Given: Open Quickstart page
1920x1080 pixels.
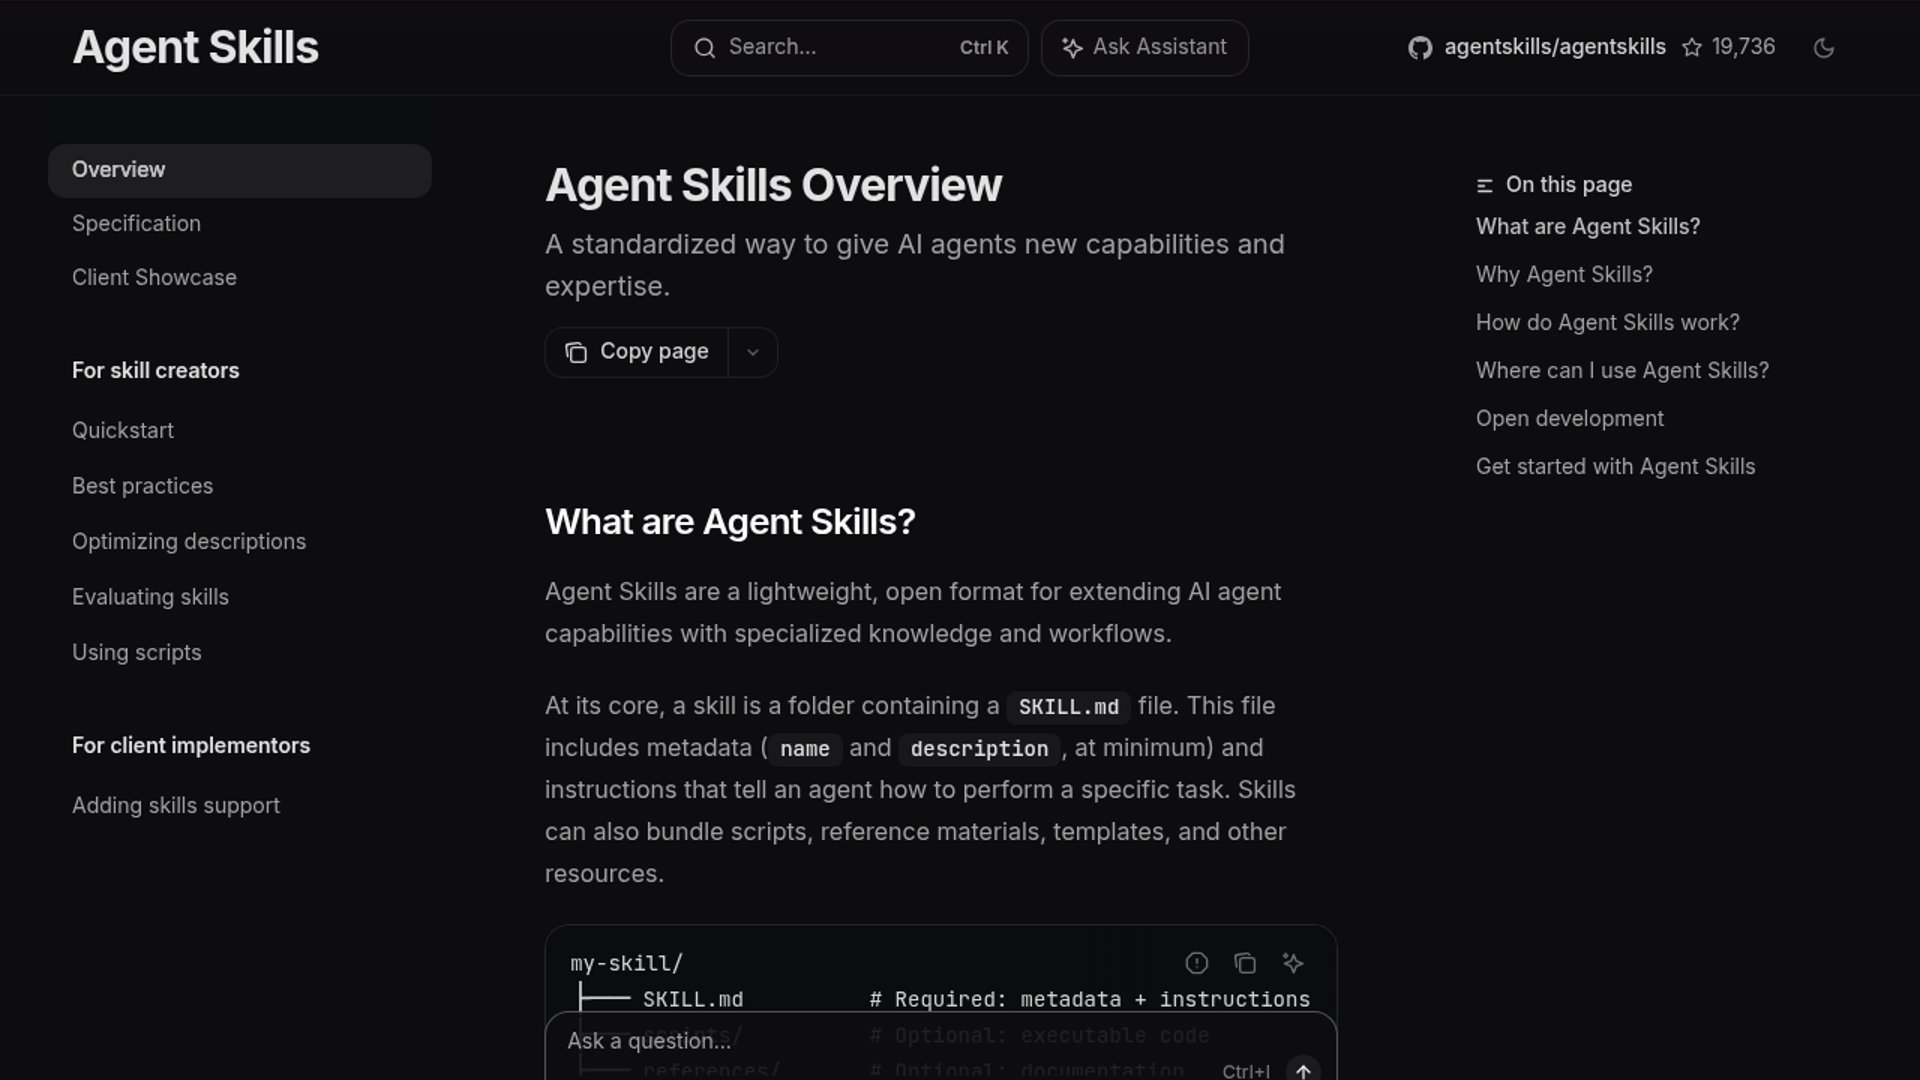Looking at the screenshot, I should click(123, 431).
